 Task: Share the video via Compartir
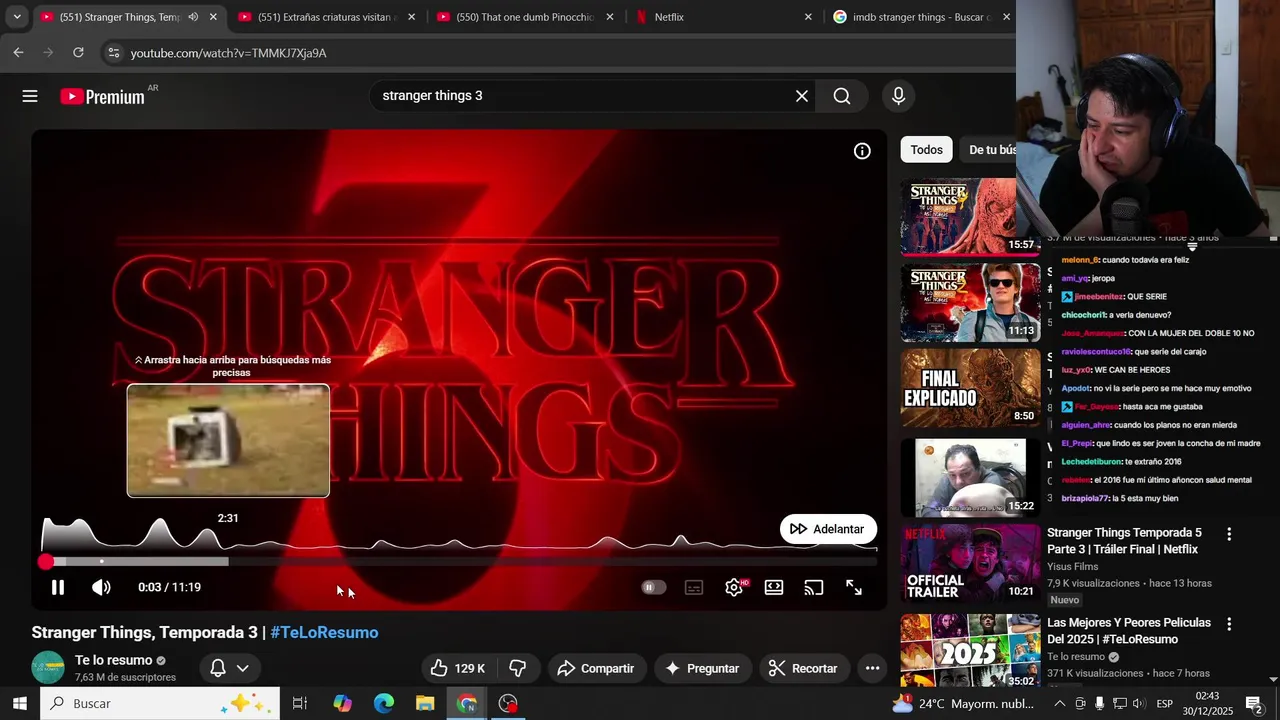[596, 668]
